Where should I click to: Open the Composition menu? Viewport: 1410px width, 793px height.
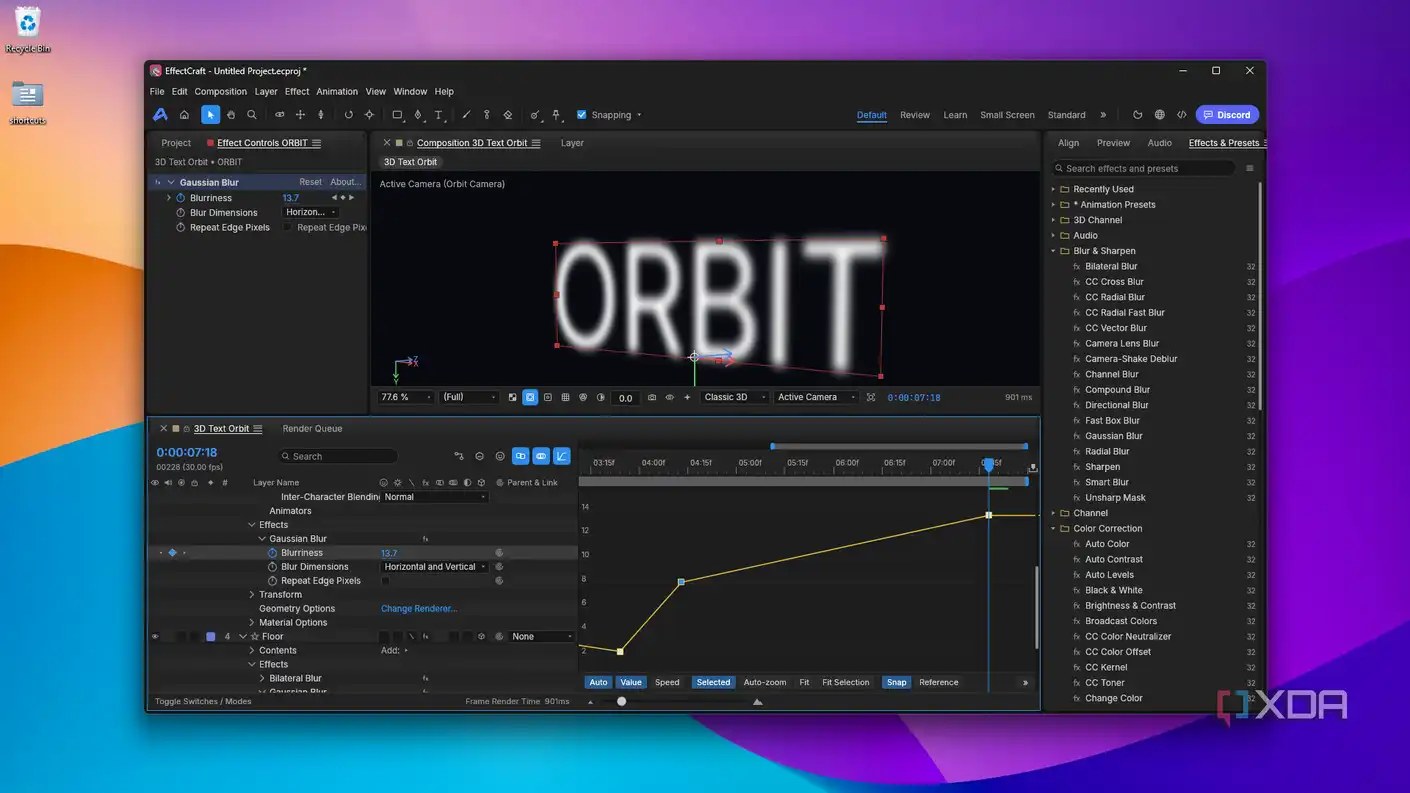220,91
